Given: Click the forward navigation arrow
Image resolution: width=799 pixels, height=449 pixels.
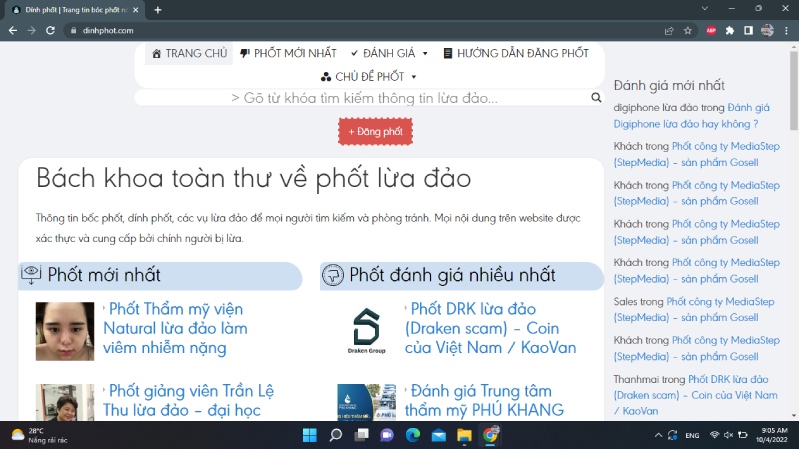Looking at the screenshot, I should 32,31.
